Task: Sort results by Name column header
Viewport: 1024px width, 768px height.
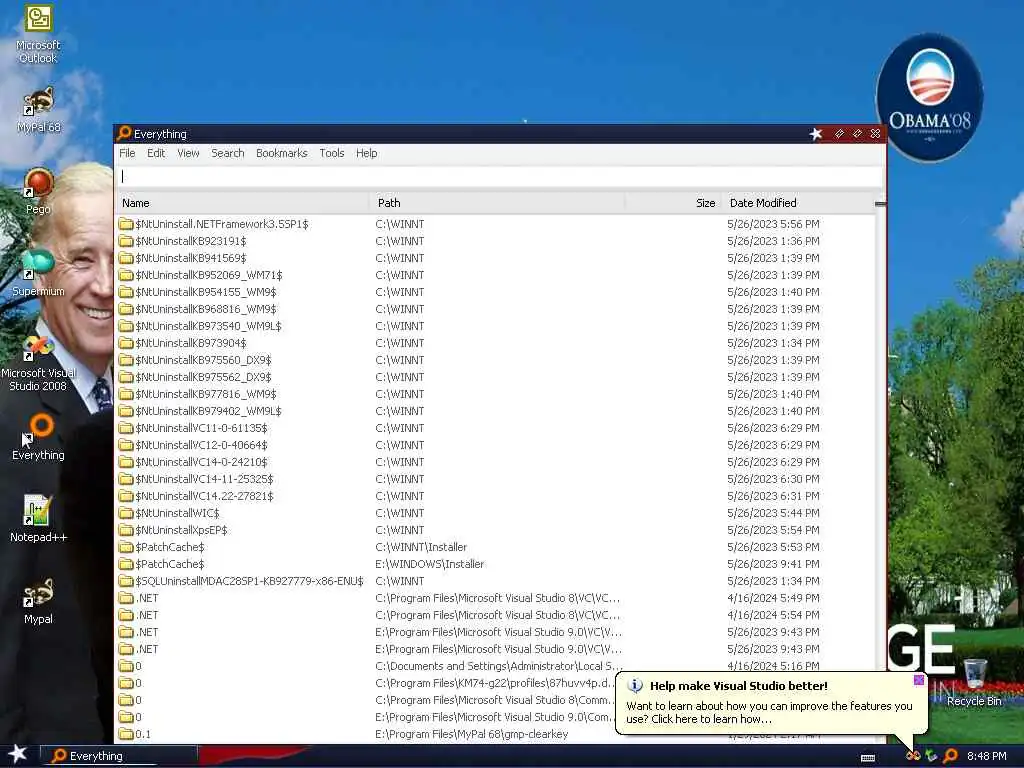Action: pos(243,203)
